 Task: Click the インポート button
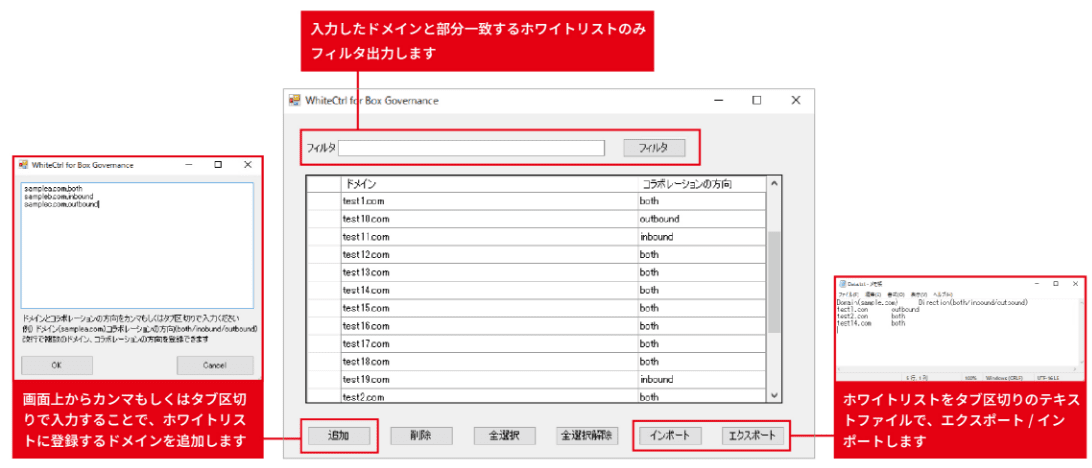click(667, 436)
